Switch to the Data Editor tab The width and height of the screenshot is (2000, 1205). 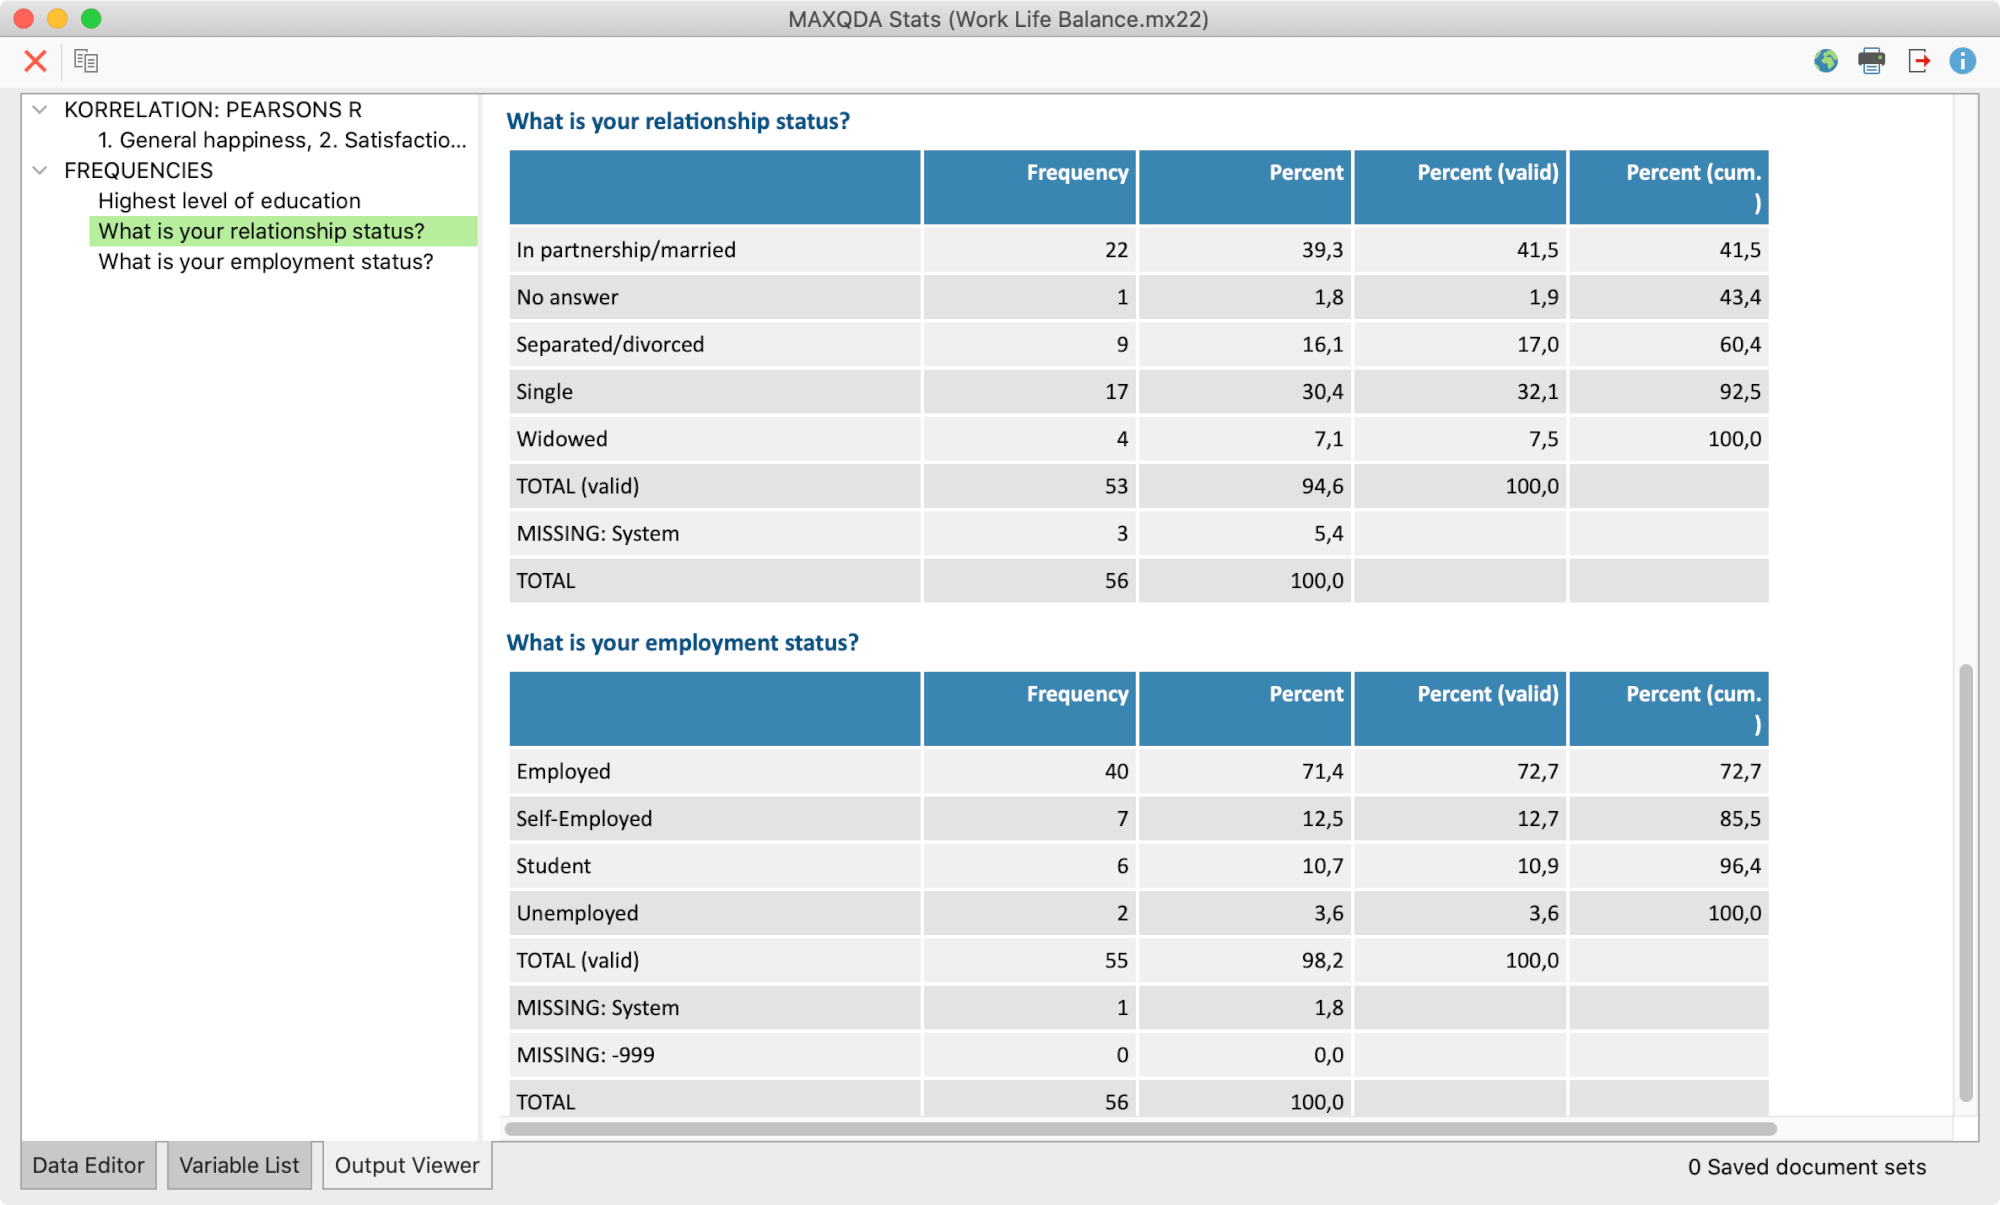88,1165
